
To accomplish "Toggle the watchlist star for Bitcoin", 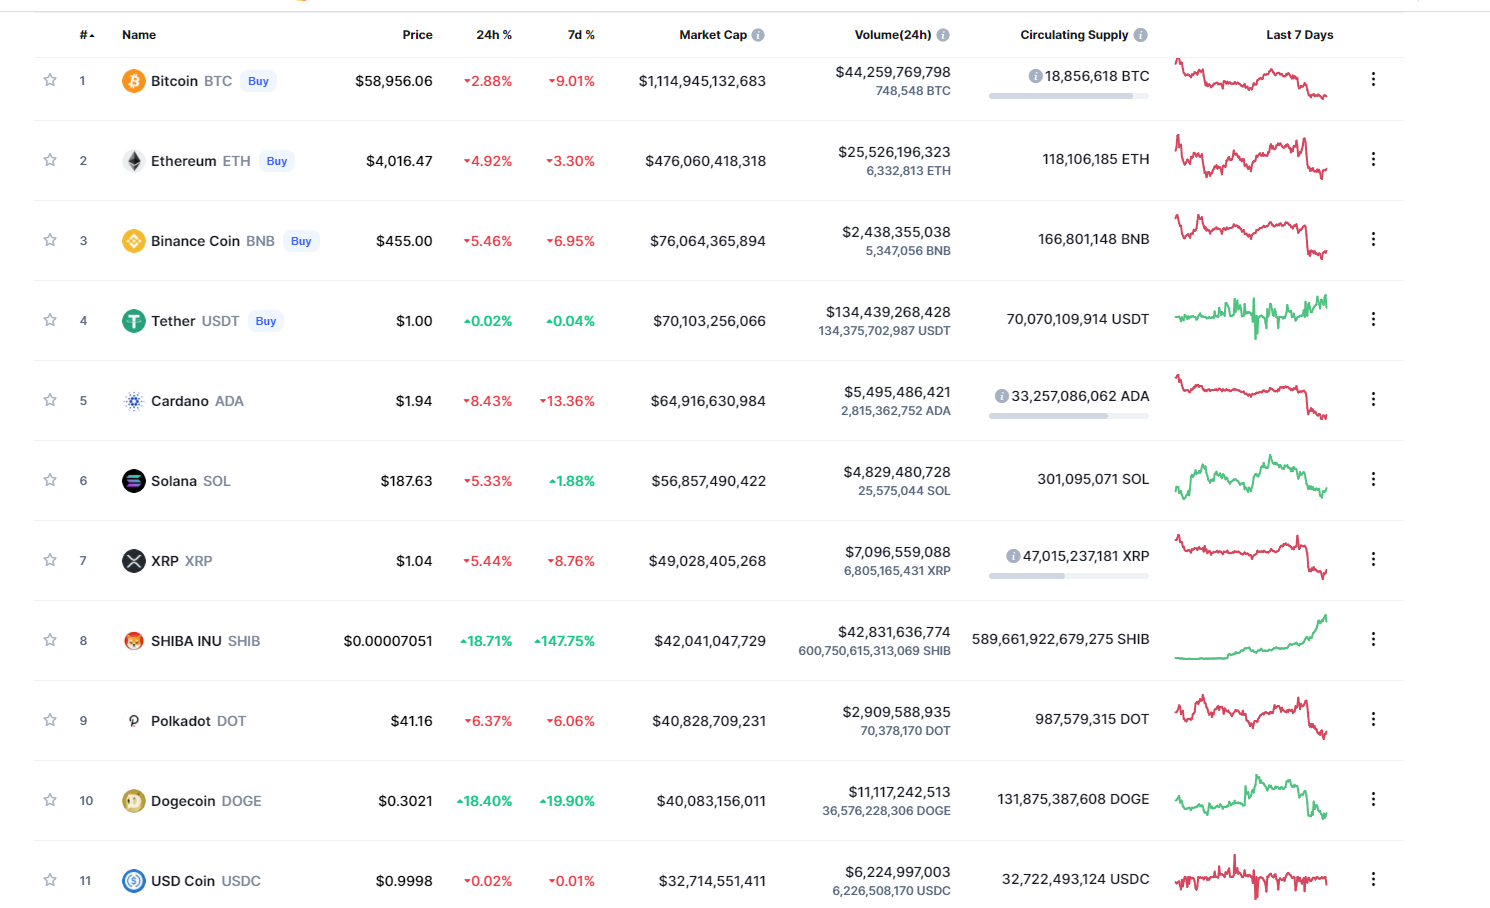I will (50, 80).
